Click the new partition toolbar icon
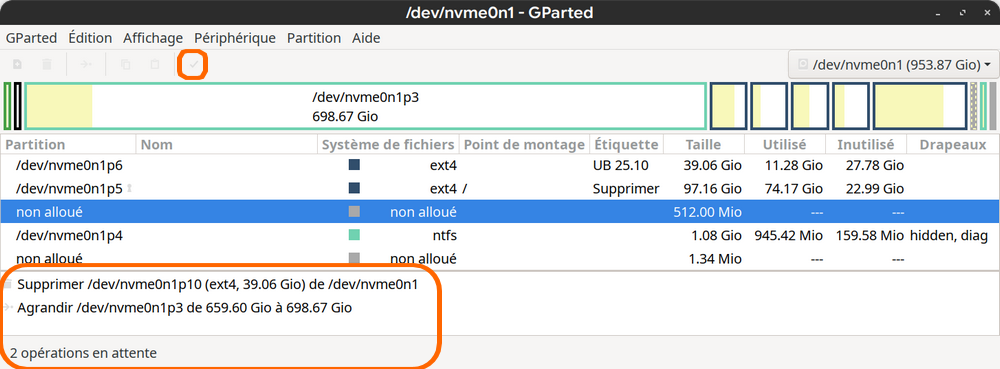 18,64
